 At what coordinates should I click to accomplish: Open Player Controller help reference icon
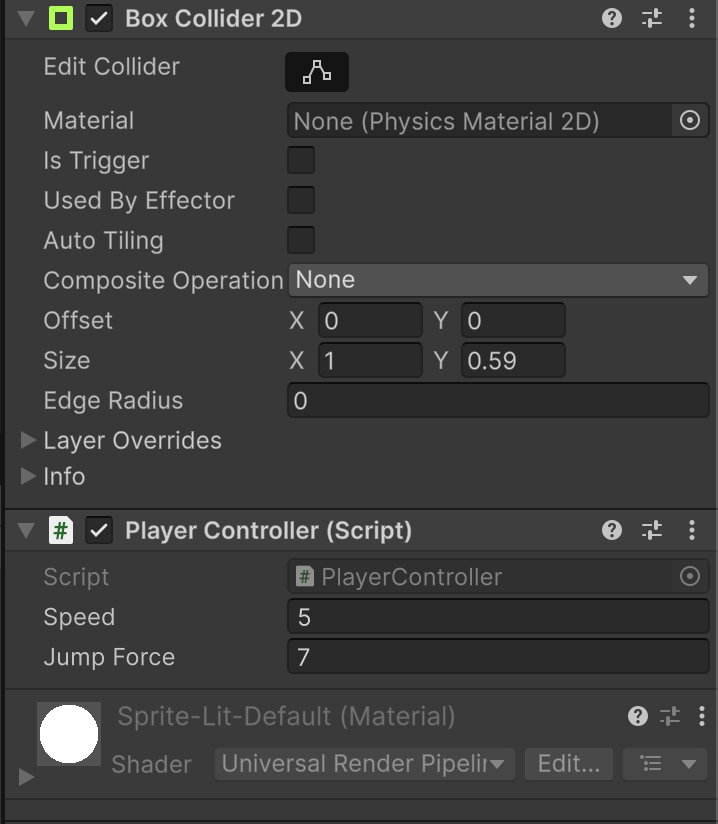(612, 530)
